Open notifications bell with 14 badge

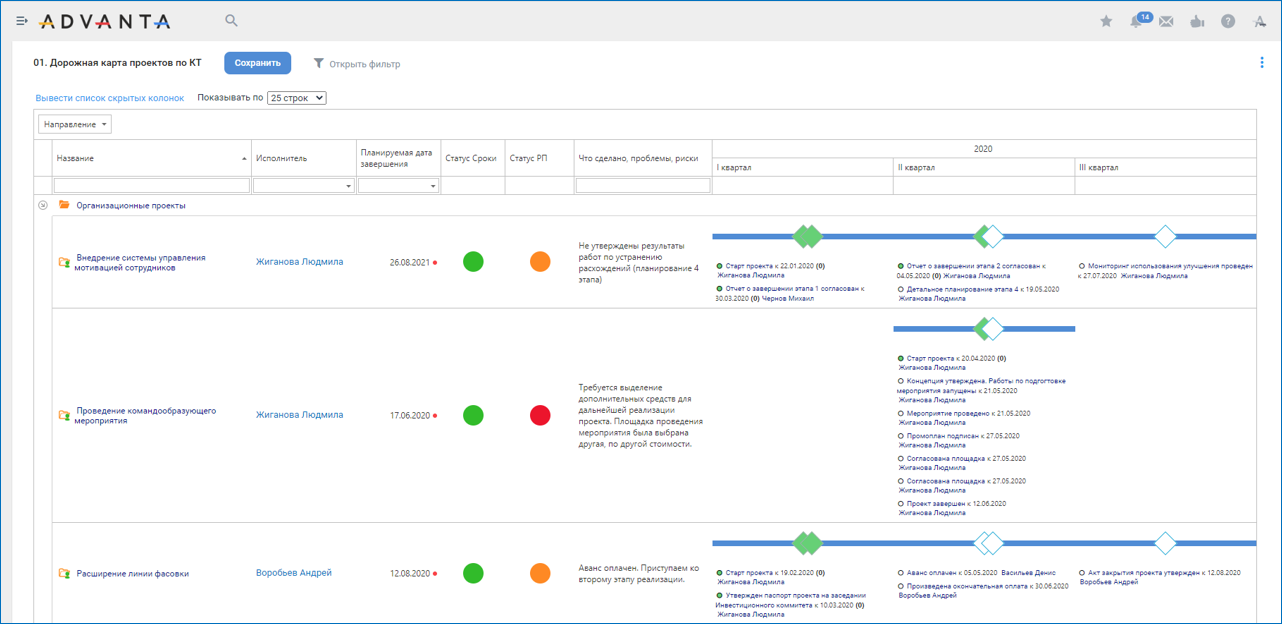point(1137,22)
